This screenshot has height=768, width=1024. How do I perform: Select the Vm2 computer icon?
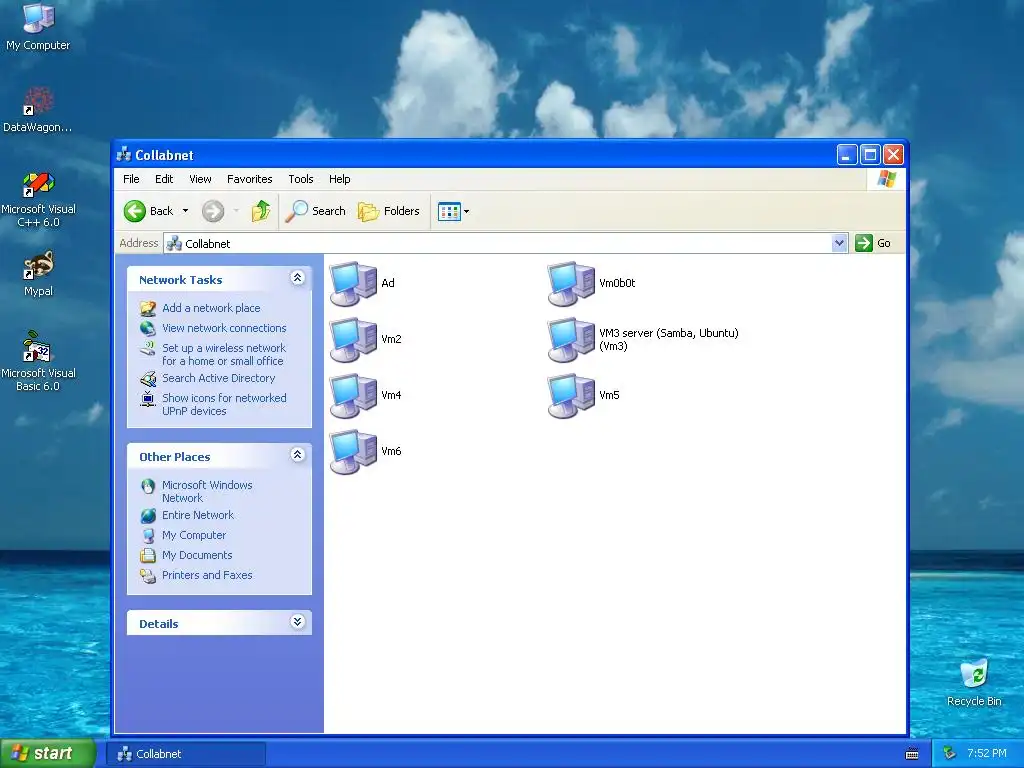pos(353,340)
